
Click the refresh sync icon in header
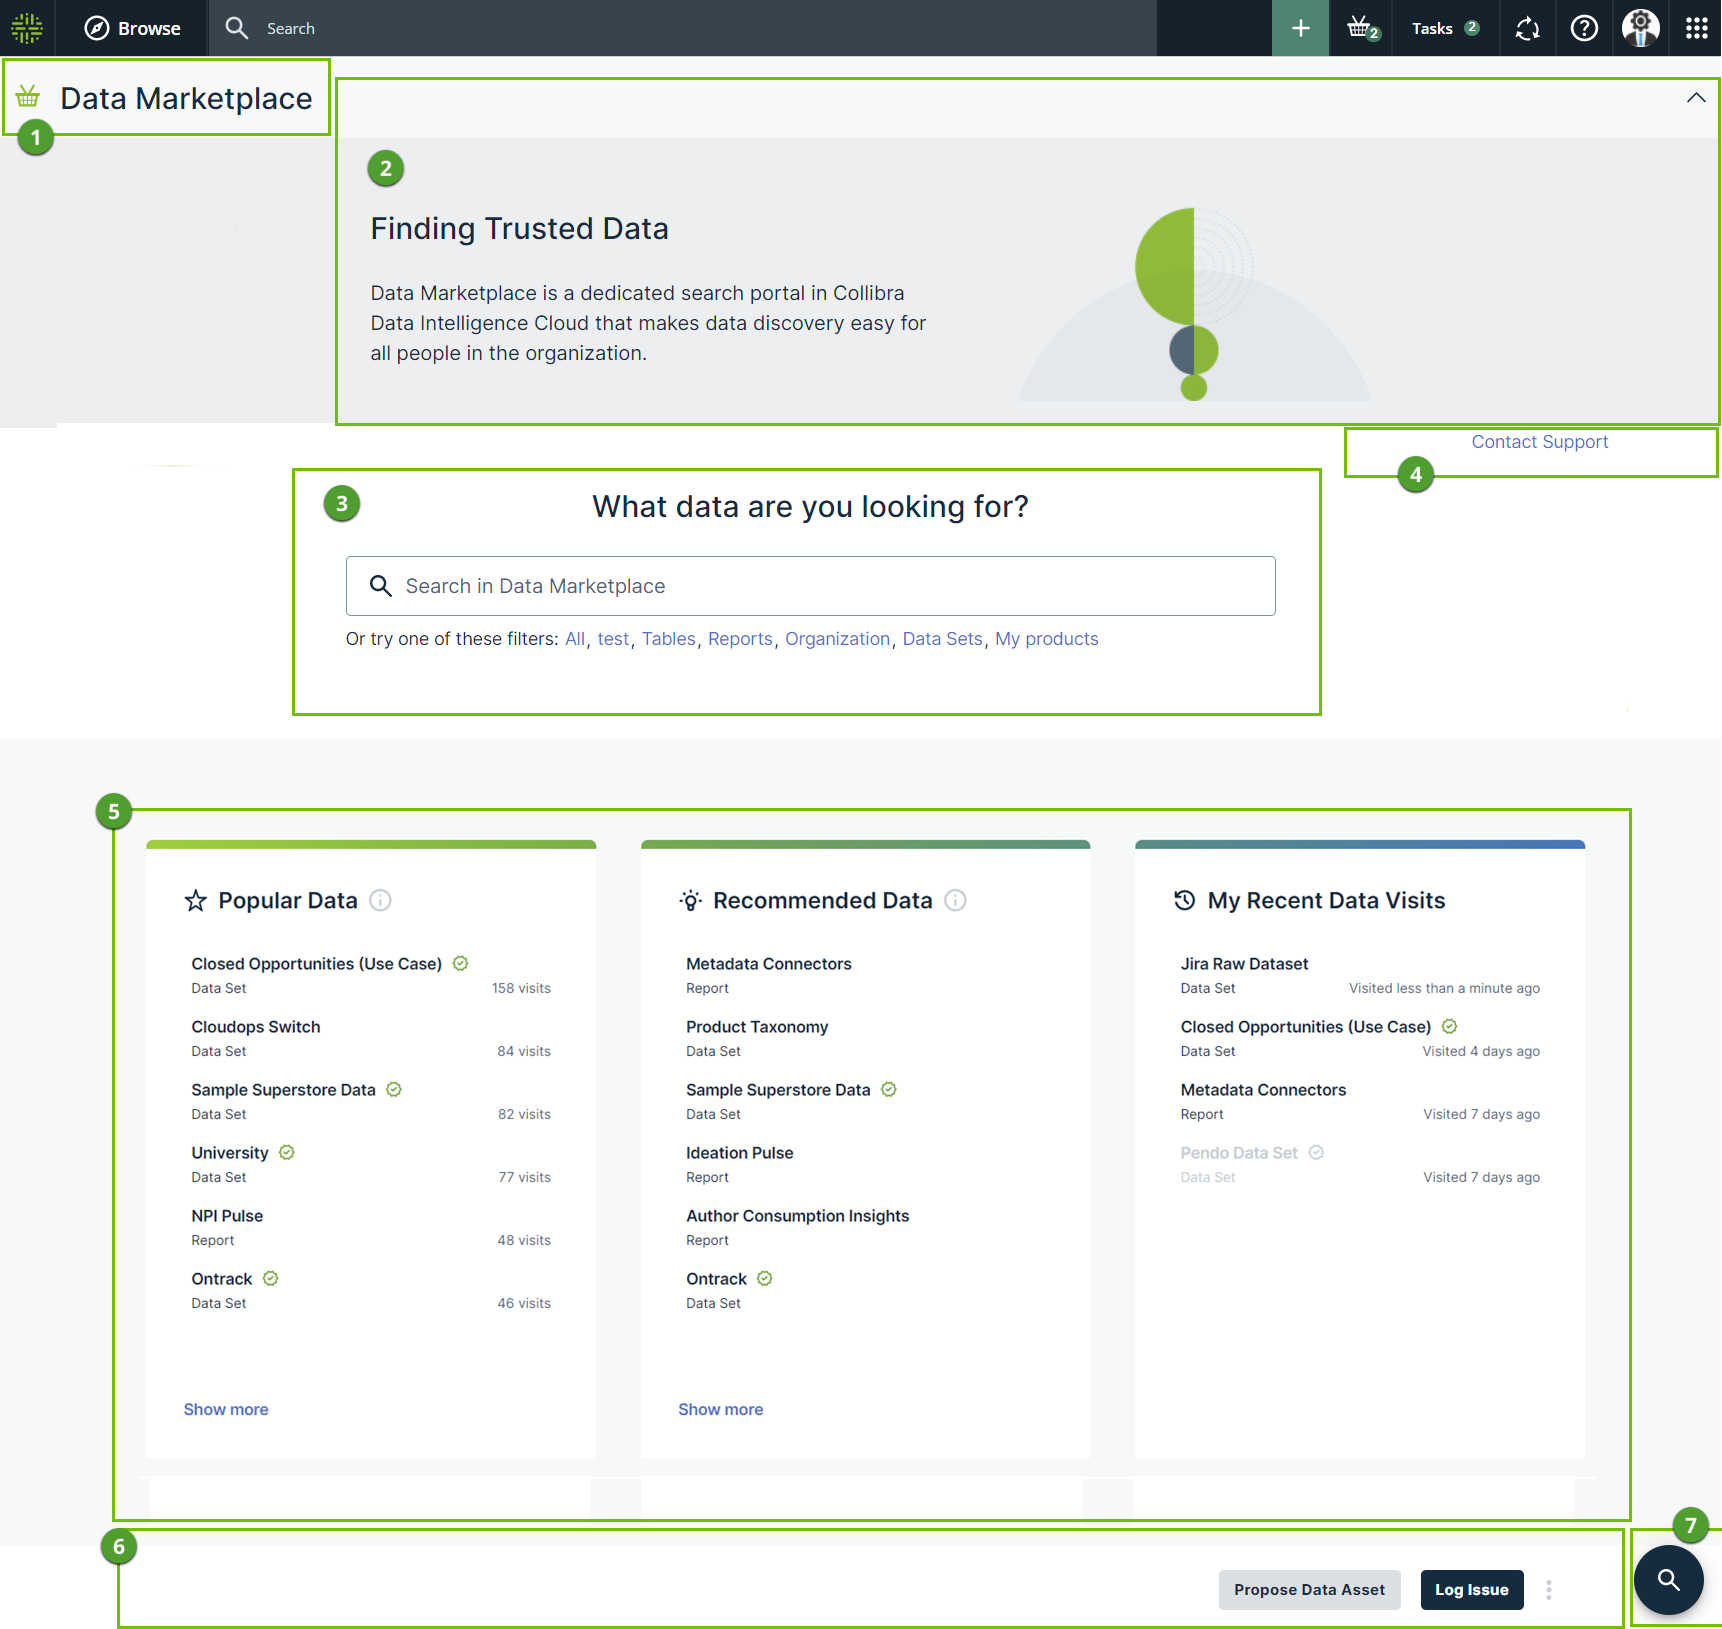(x=1527, y=28)
